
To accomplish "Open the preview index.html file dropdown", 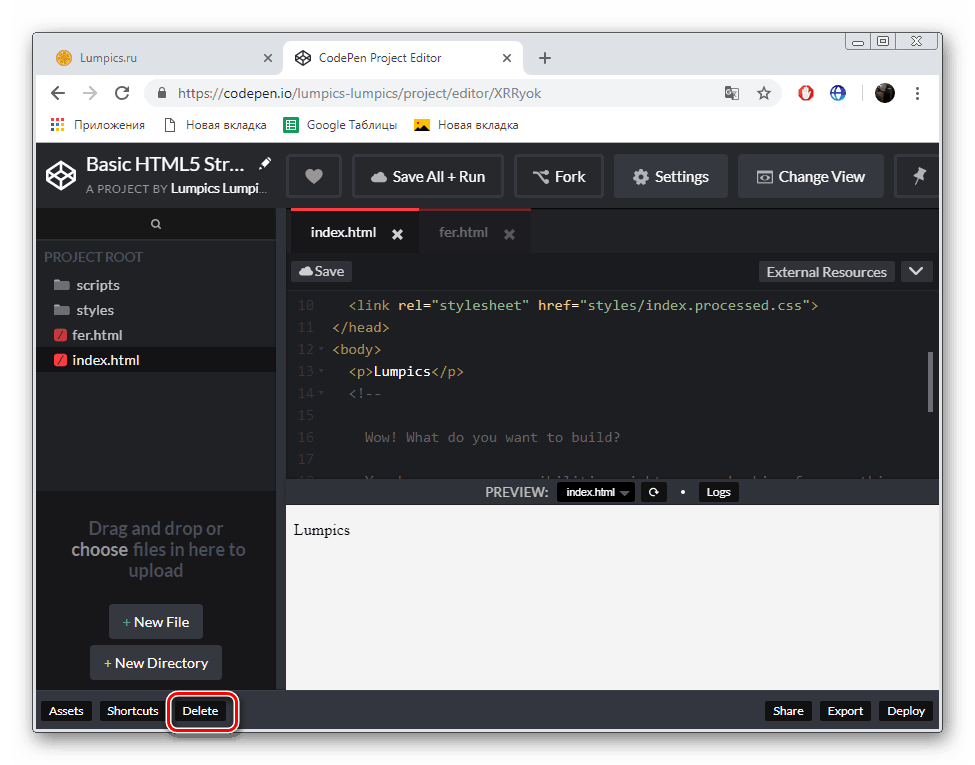I will tap(595, 491).
